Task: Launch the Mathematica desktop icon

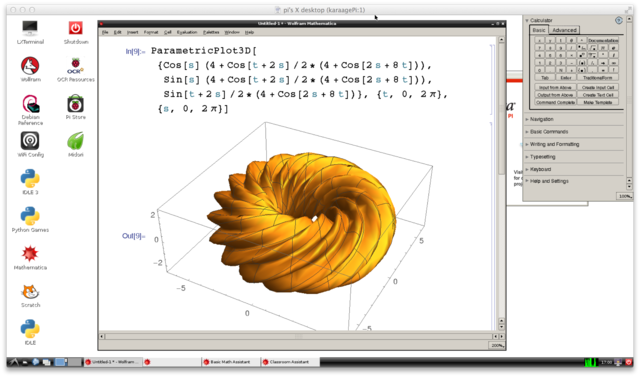Action: point(30,257)
